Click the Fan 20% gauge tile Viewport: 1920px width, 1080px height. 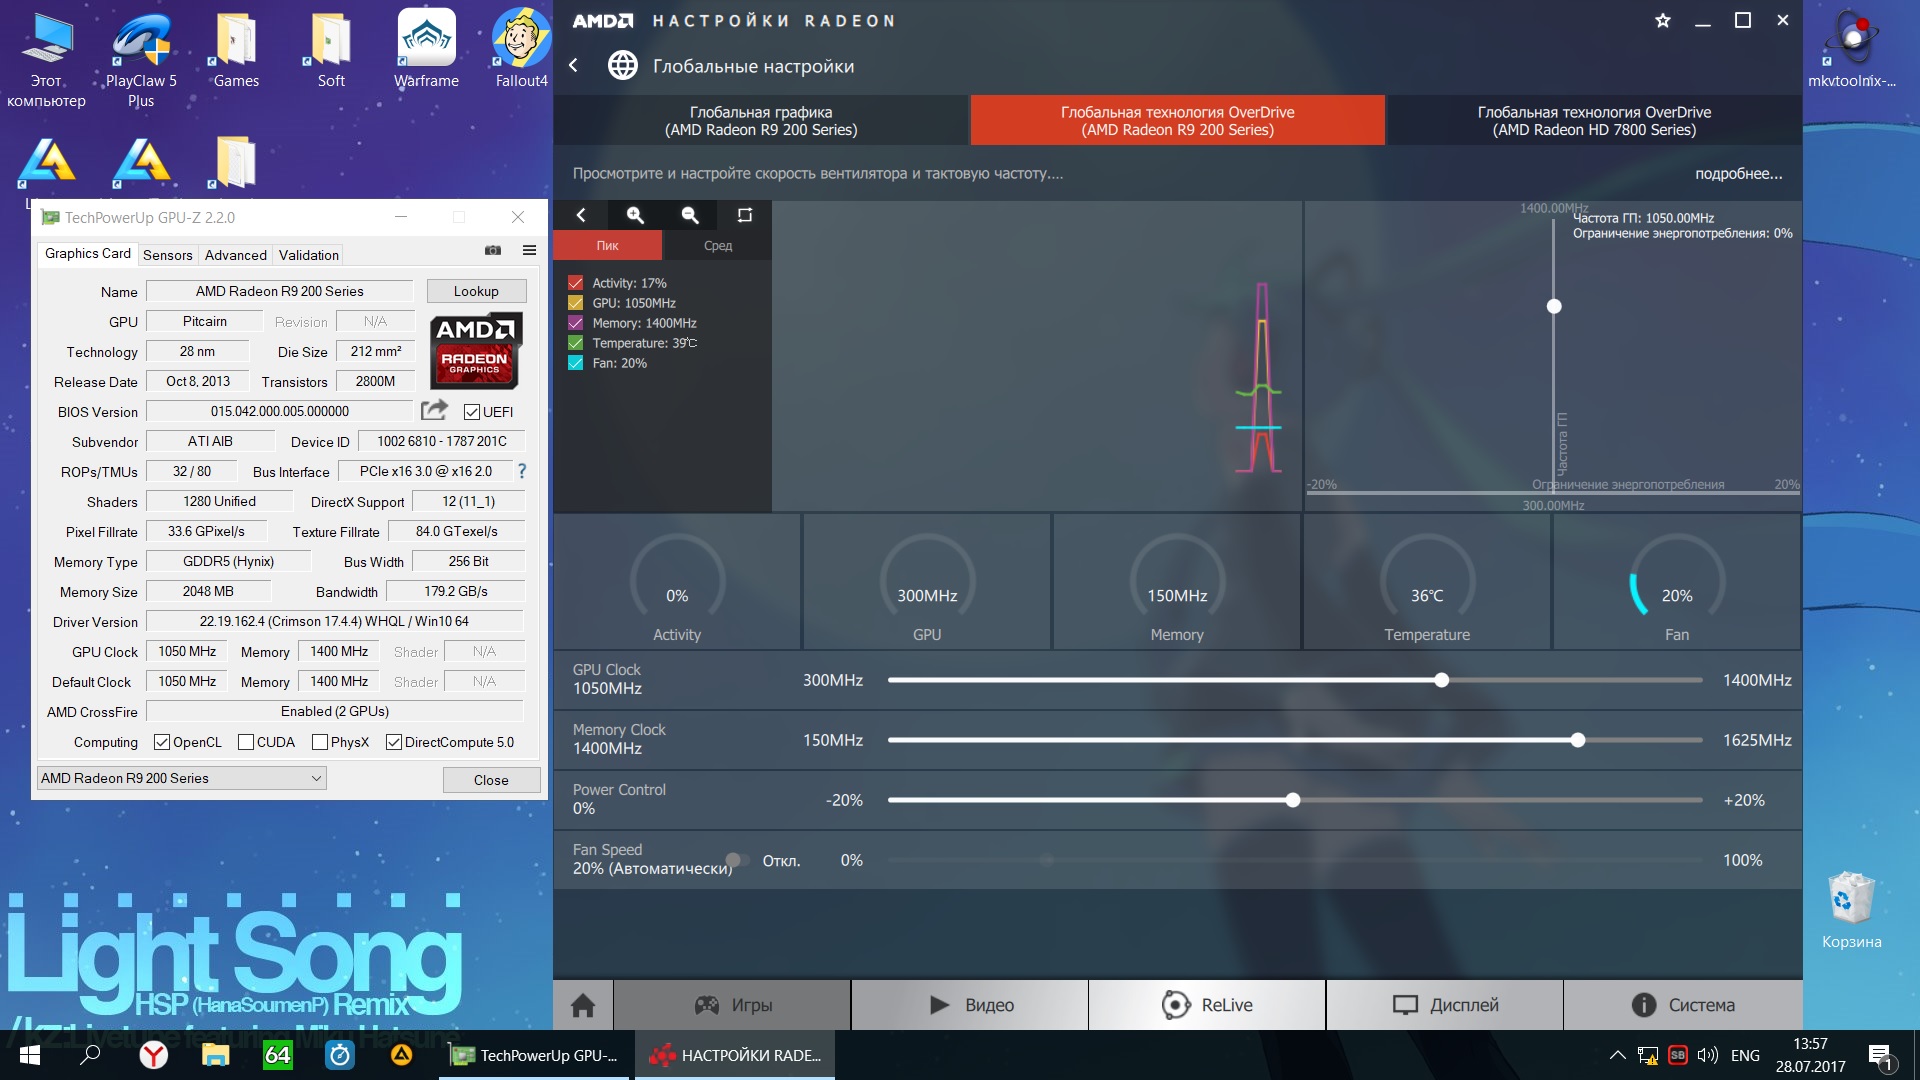tap(1677, 582)
